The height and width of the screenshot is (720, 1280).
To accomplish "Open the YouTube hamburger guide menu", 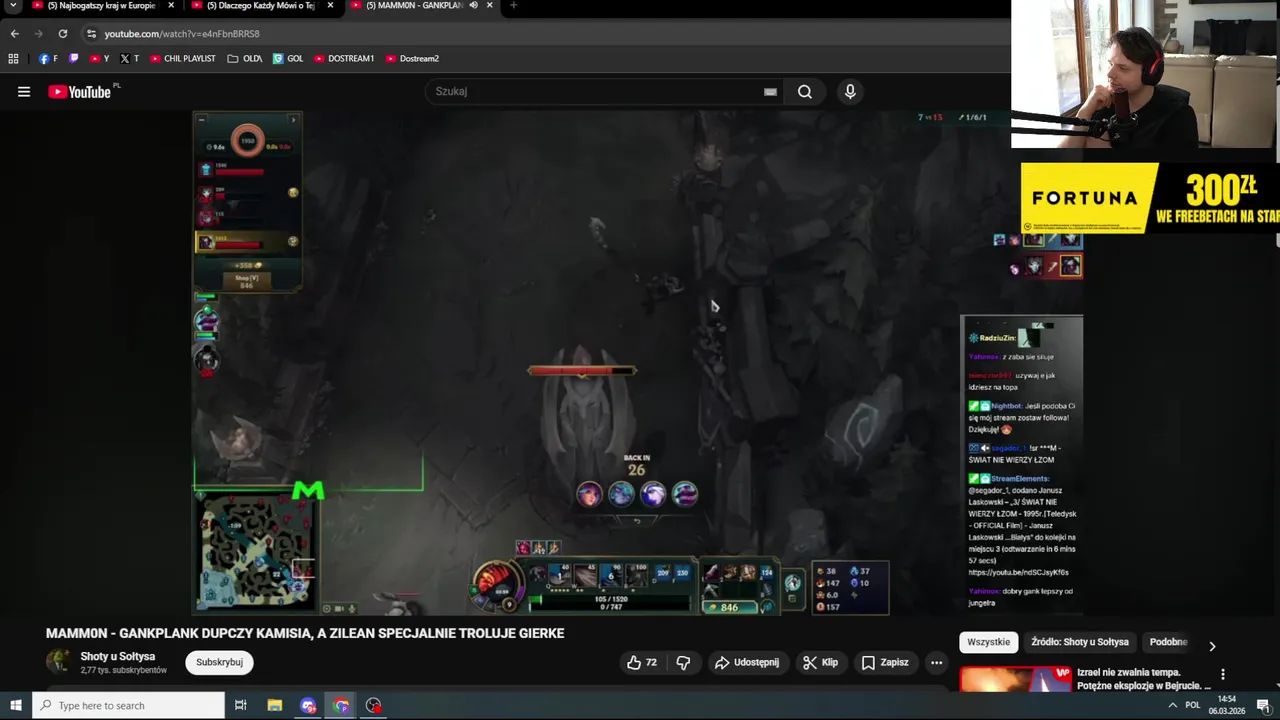I will click(24, 92).
